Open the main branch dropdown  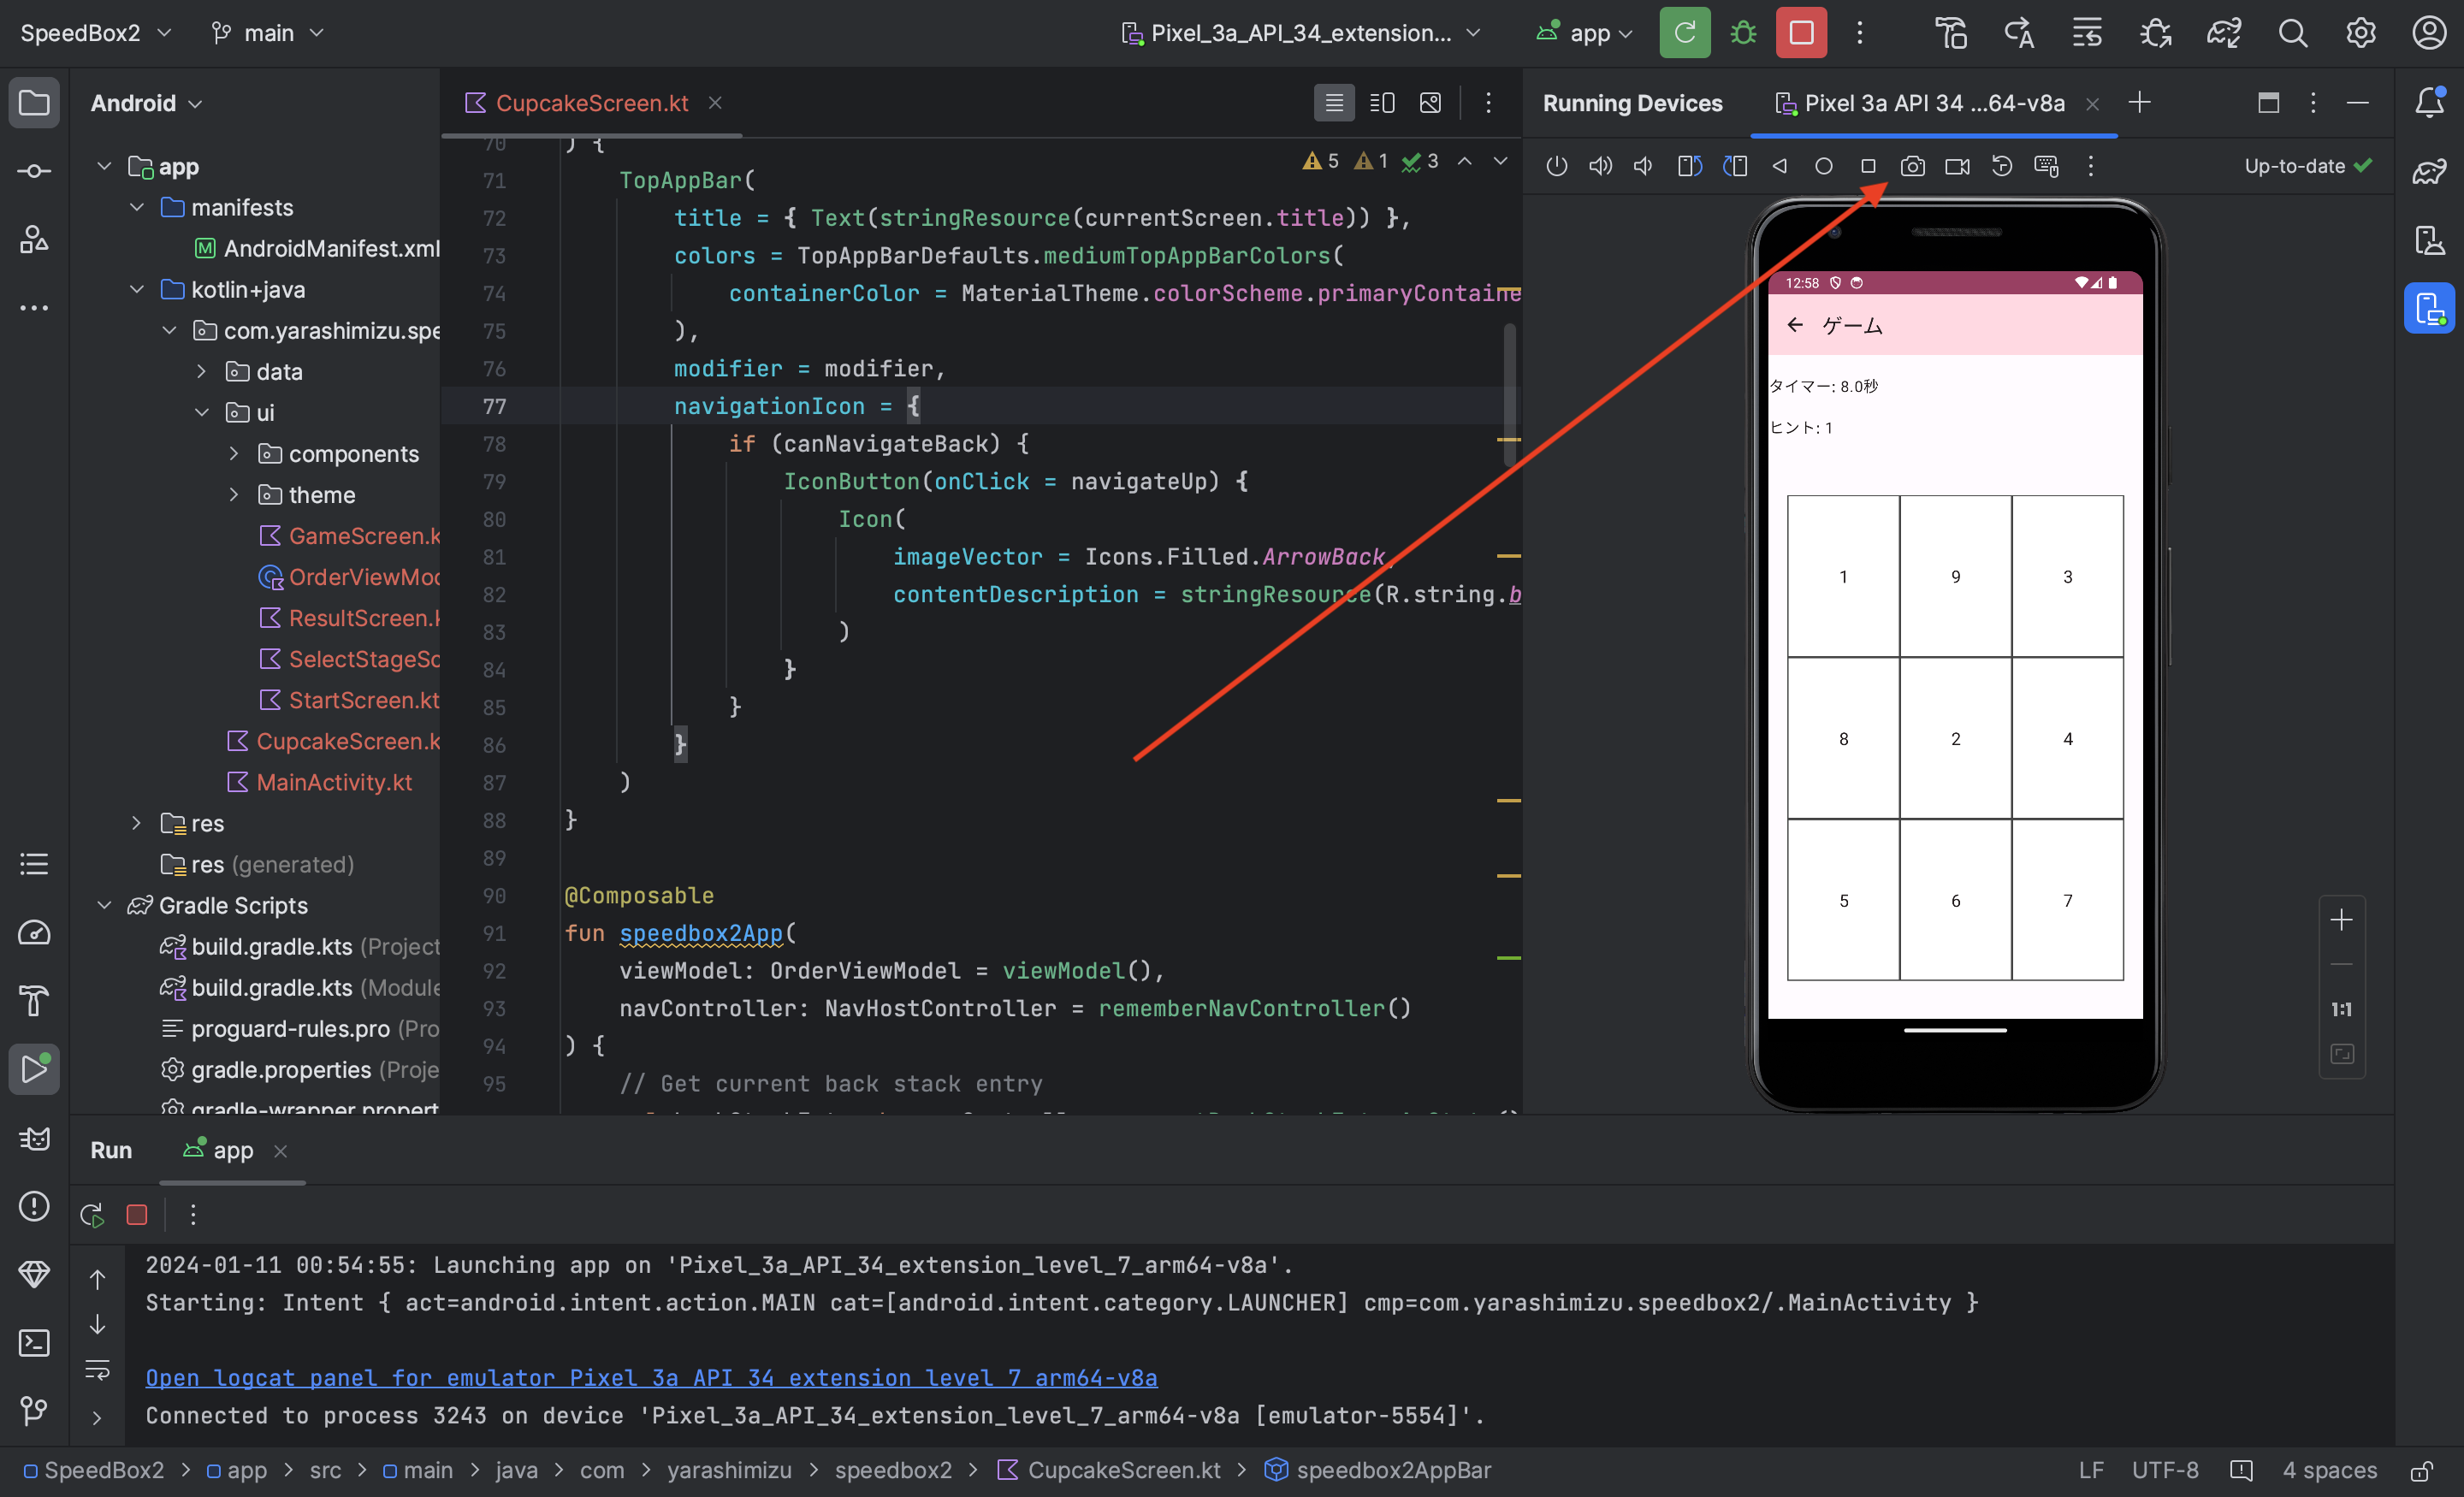point(268,33)
